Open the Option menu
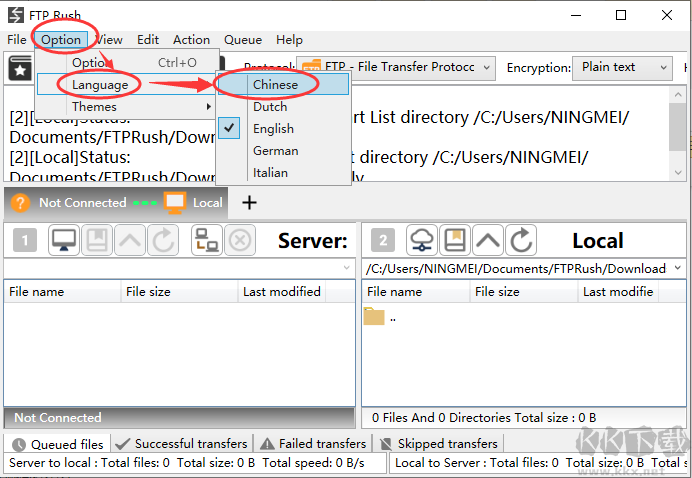The width and height of the screenshot is (692, 478). 61,40
